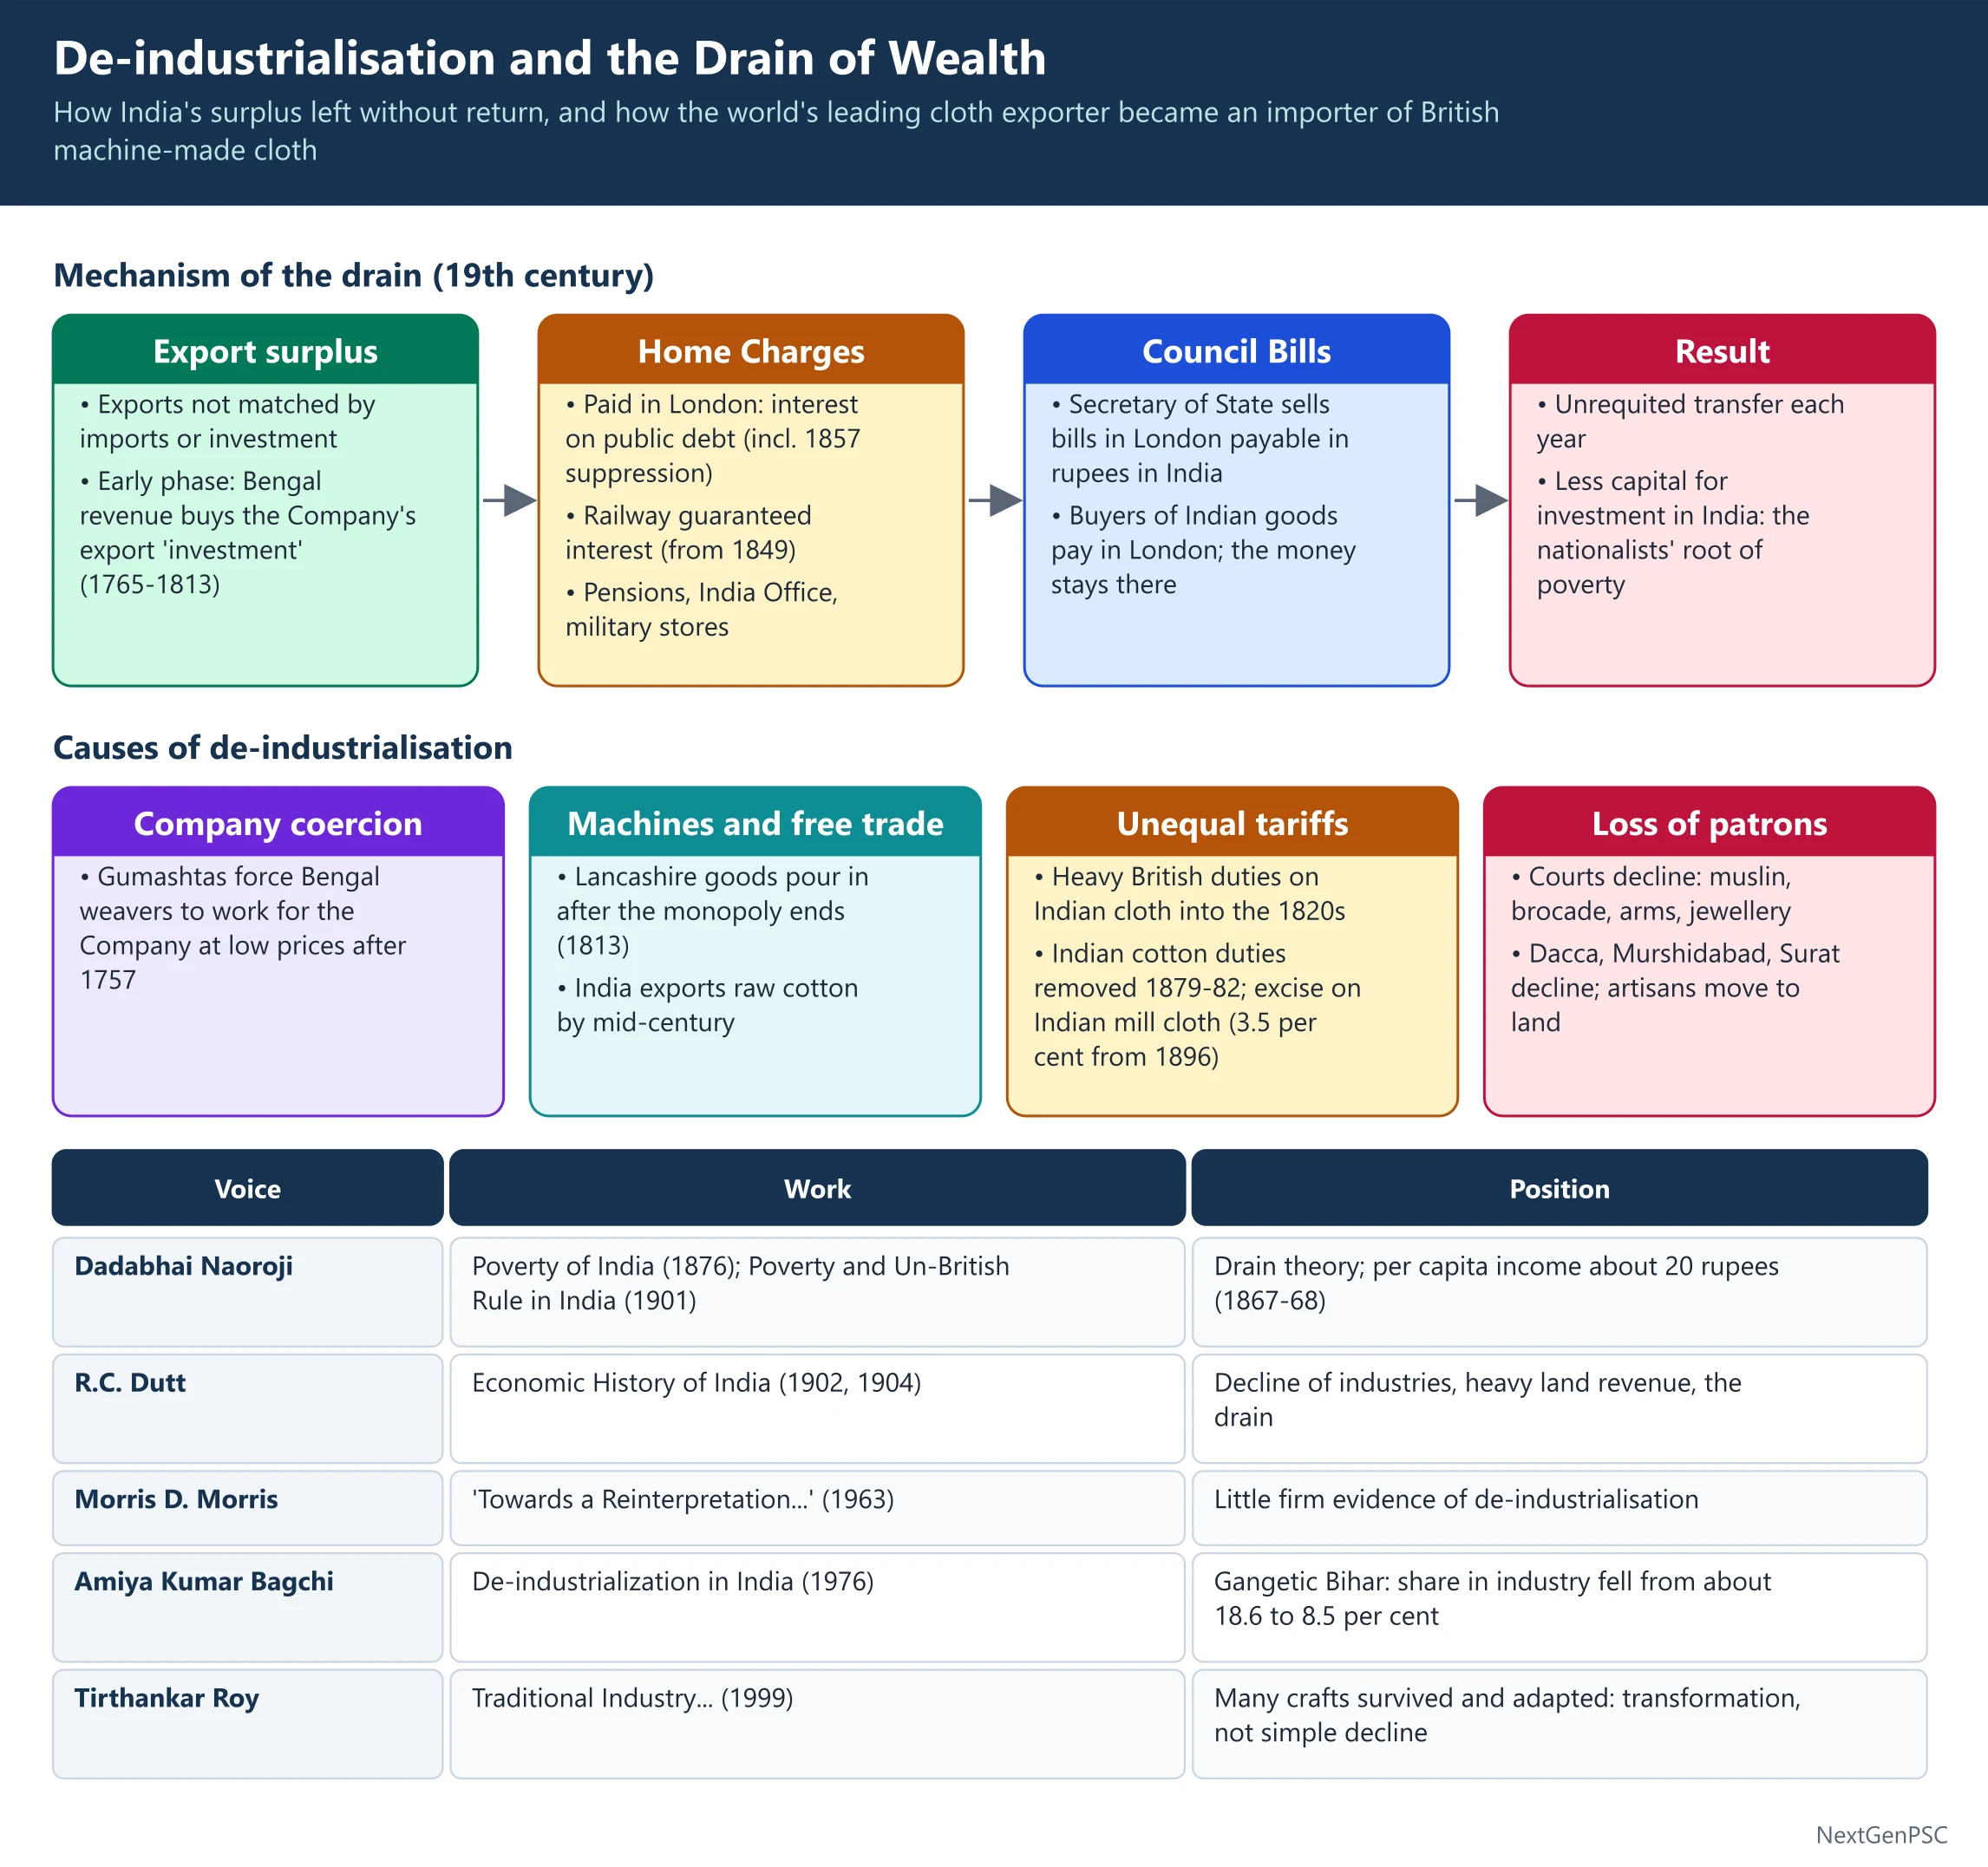Click the Morris D. Morris cell
Viewport: 1988px width, 1867px height.
(x=248, y=1508)
